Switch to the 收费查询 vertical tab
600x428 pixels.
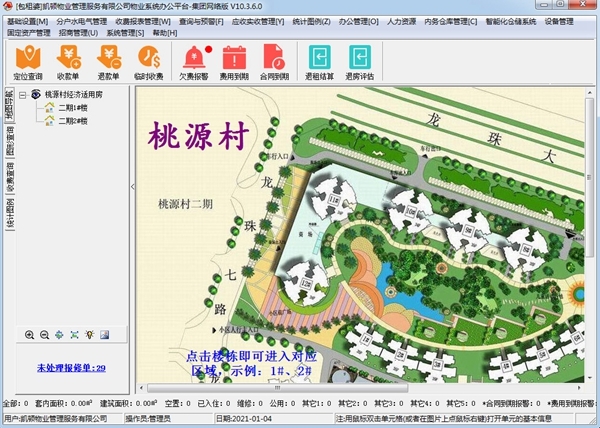[10, 177]
